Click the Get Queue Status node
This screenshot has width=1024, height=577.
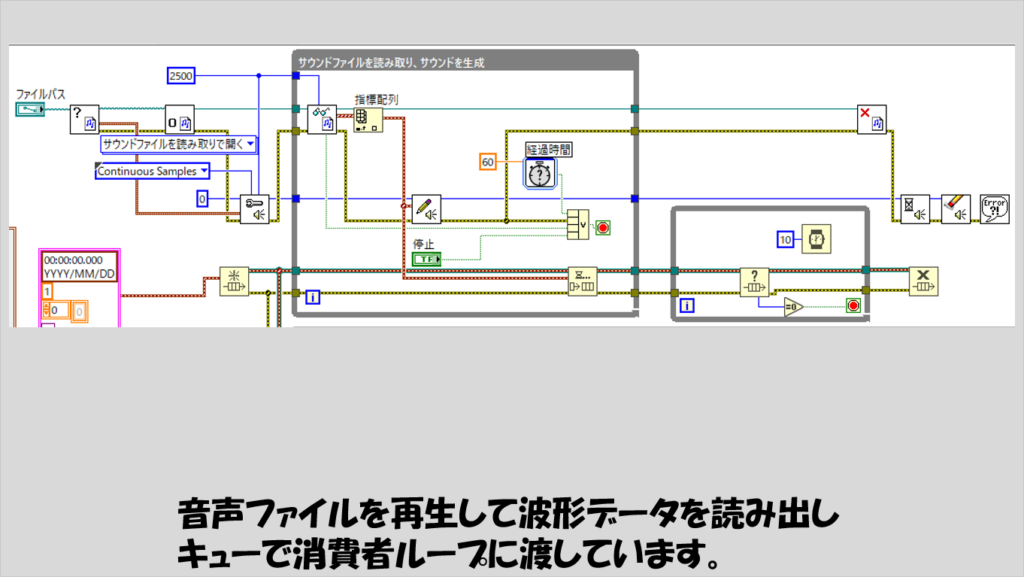(754, 282)
